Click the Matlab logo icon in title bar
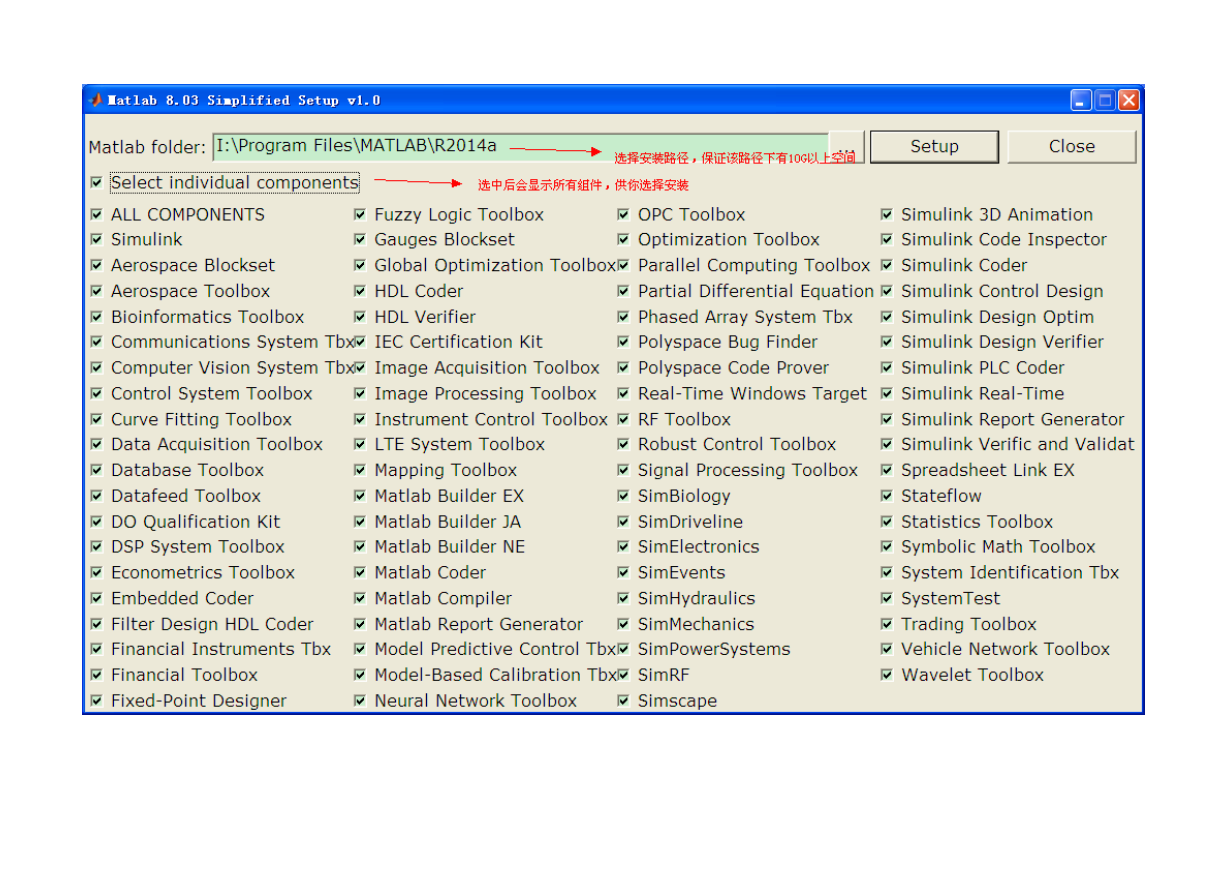Viewport: 1228px width, 869px height. pyautogui.click(x=95, y=100)
